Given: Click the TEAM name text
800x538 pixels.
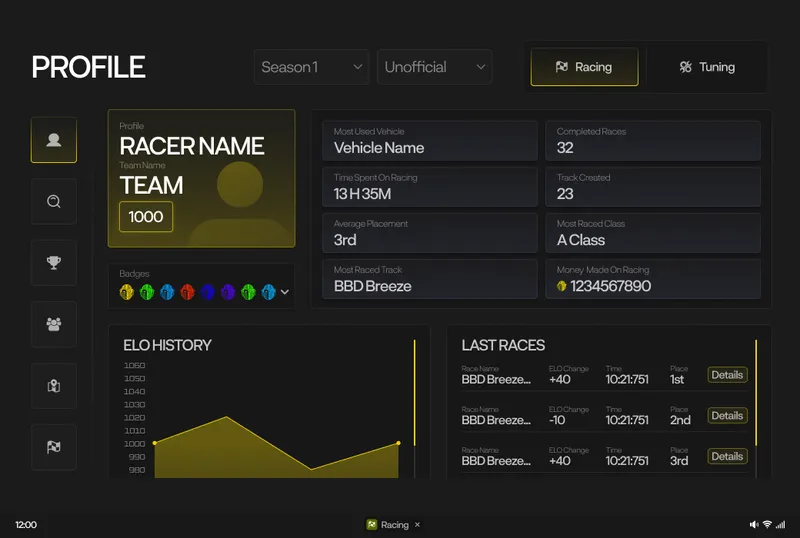Looking at the screenshot, I should click(x=151, y=185).
